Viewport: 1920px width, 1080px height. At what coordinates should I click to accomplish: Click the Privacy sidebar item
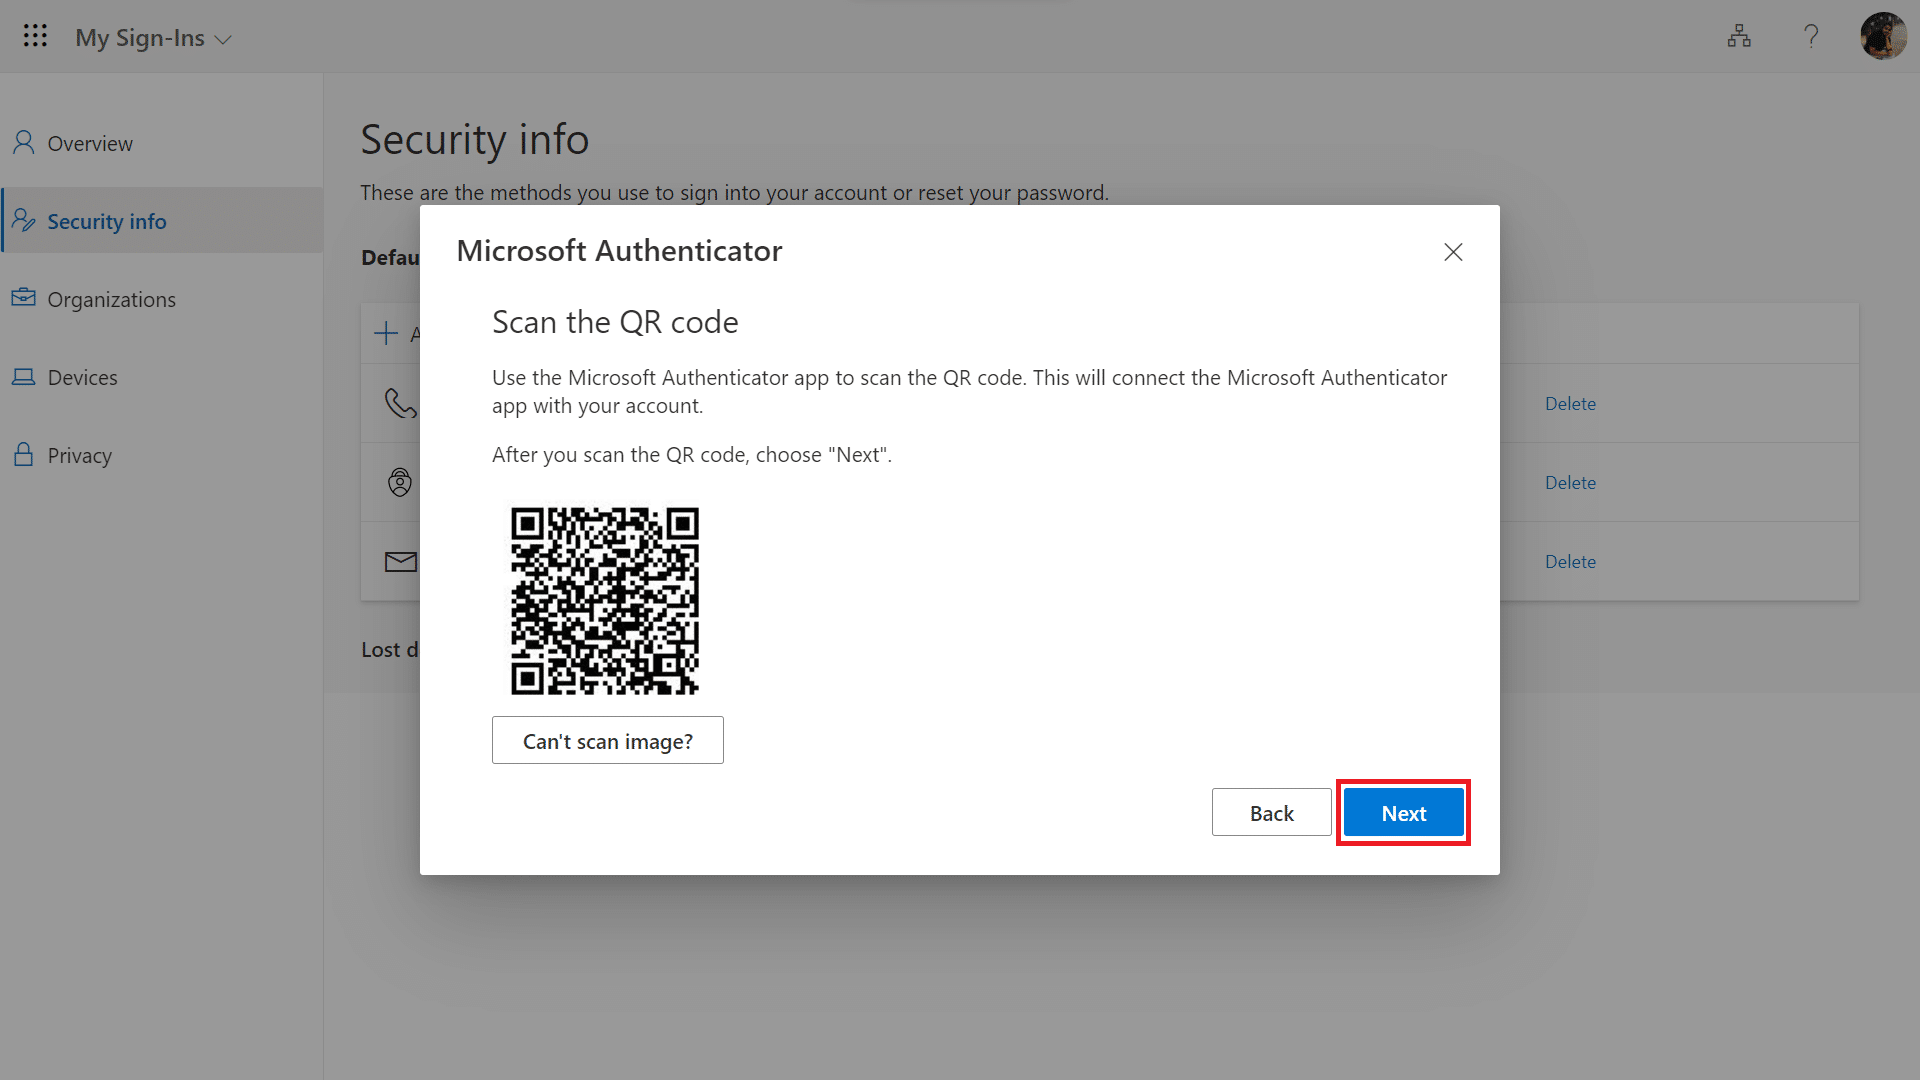[x=79, y=455]
